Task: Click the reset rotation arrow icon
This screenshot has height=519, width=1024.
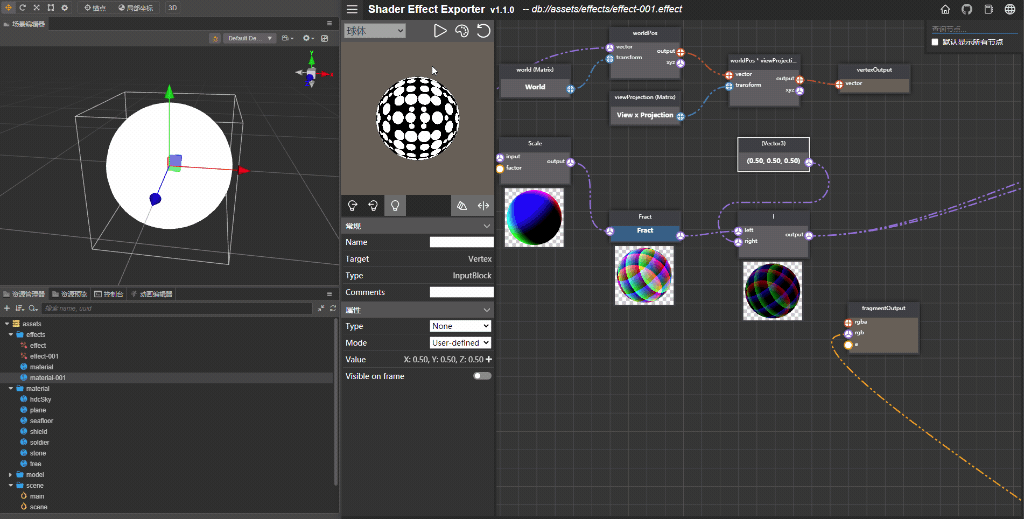Action: 483,31
